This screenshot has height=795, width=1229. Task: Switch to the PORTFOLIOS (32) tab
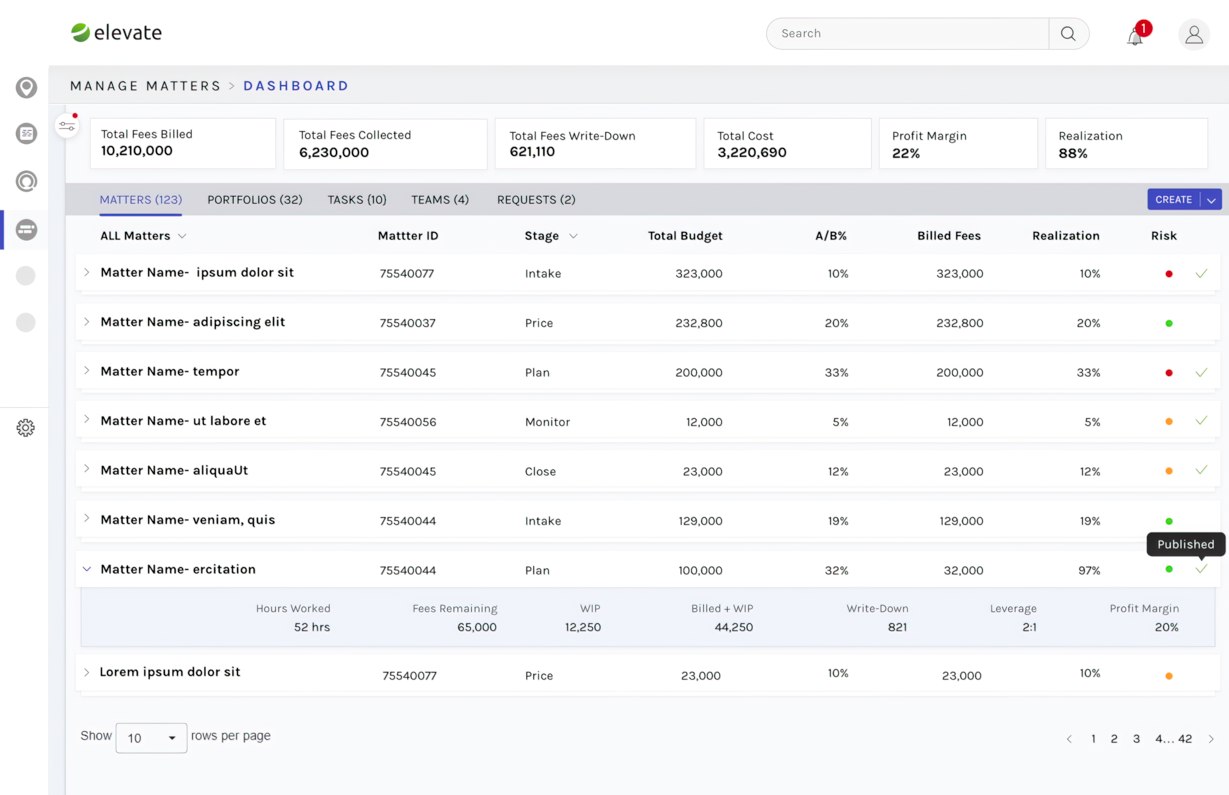(255, 200)
